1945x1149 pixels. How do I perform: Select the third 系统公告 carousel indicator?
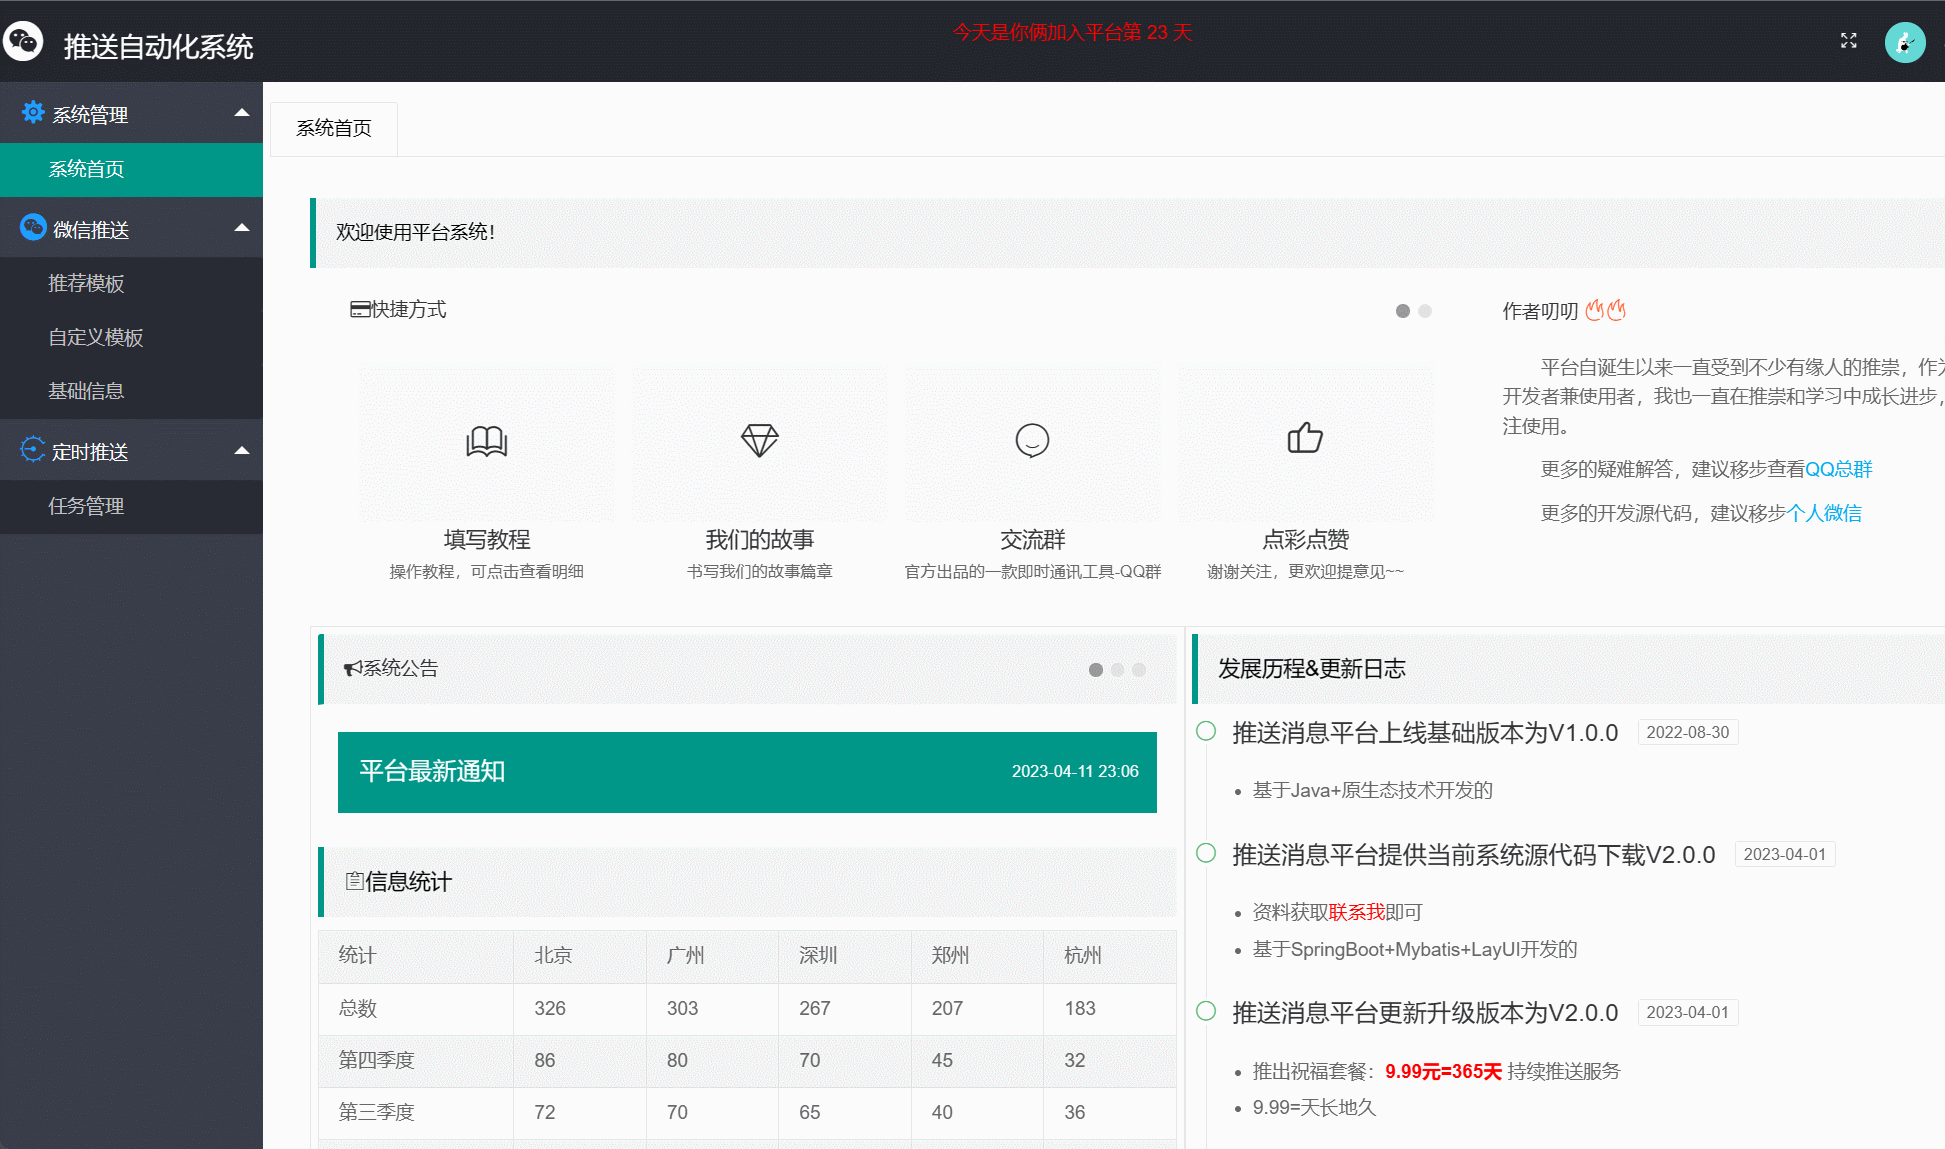tap(1139, 670)
